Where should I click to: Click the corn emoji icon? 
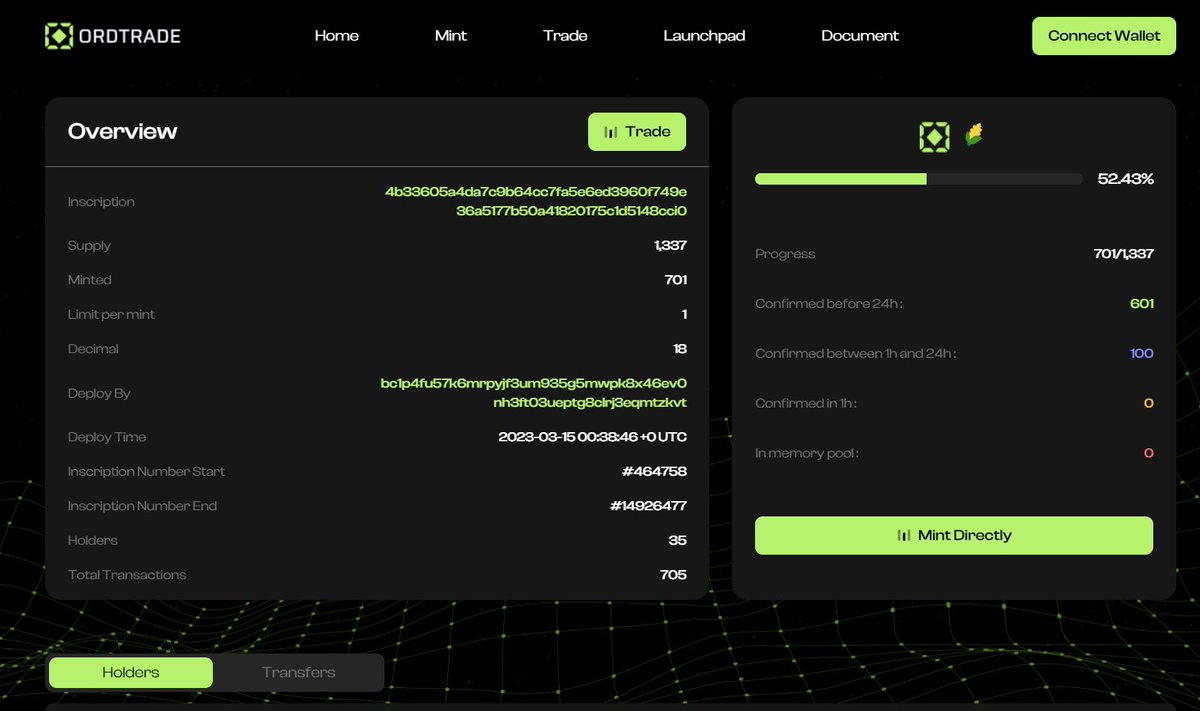[974, 135]
